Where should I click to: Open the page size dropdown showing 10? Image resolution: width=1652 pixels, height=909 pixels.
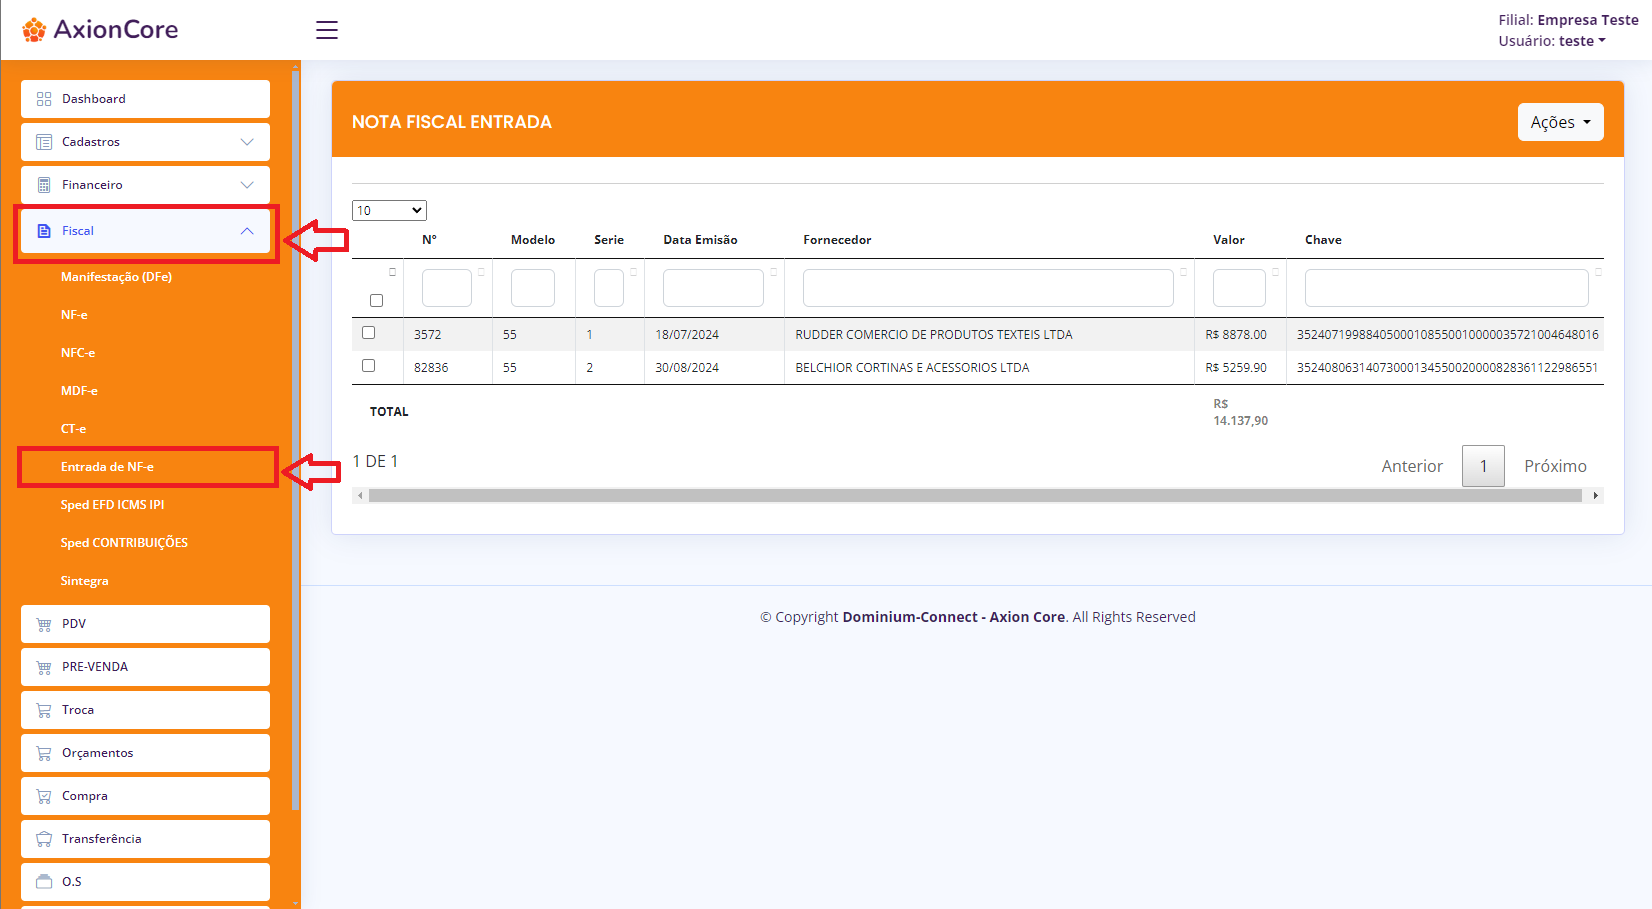[389, 210]
